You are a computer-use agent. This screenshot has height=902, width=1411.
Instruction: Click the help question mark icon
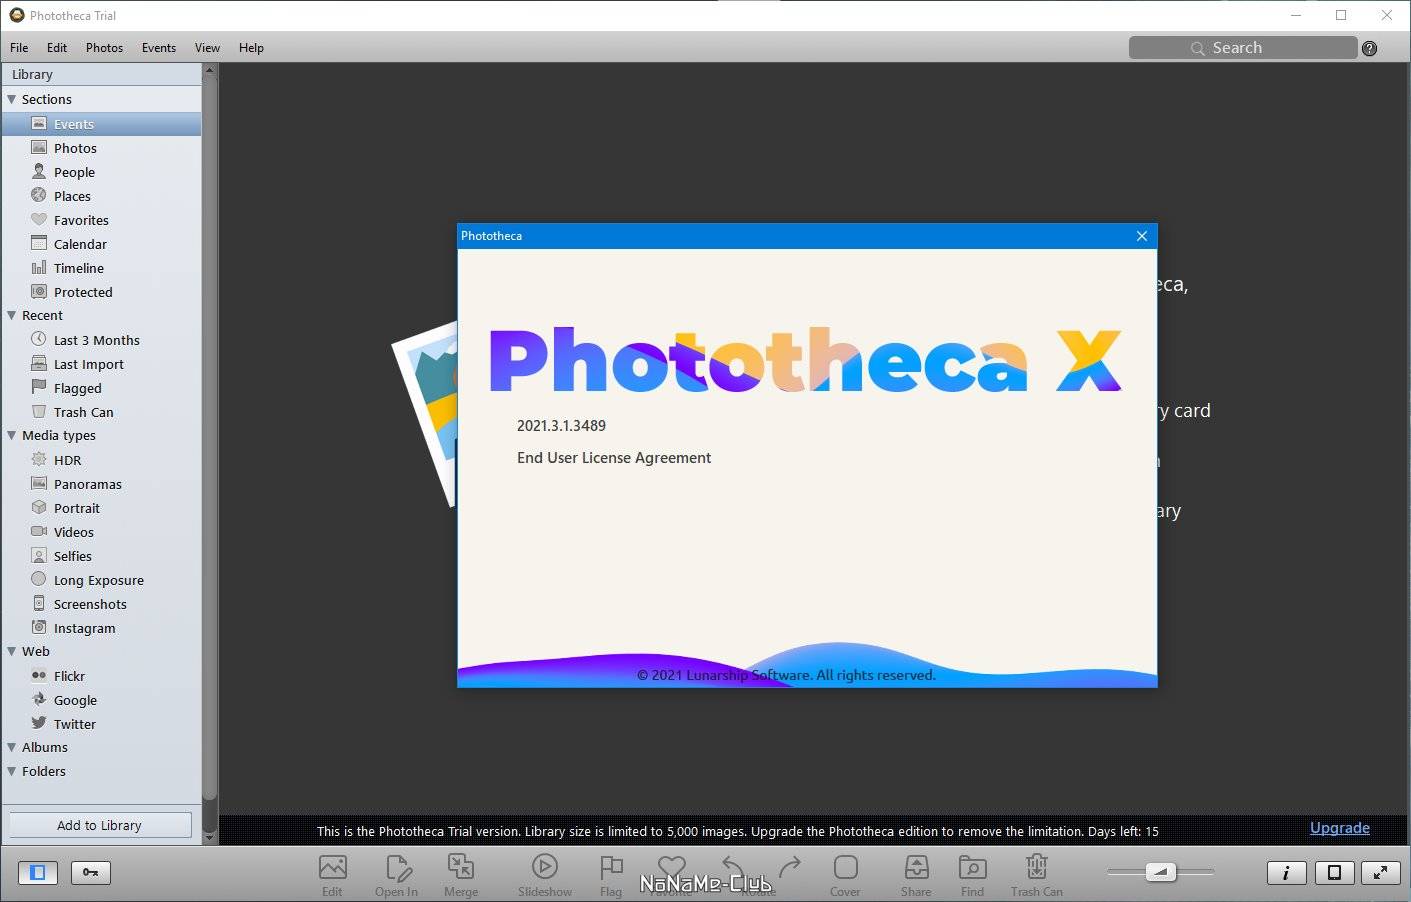coord(1370,48)
